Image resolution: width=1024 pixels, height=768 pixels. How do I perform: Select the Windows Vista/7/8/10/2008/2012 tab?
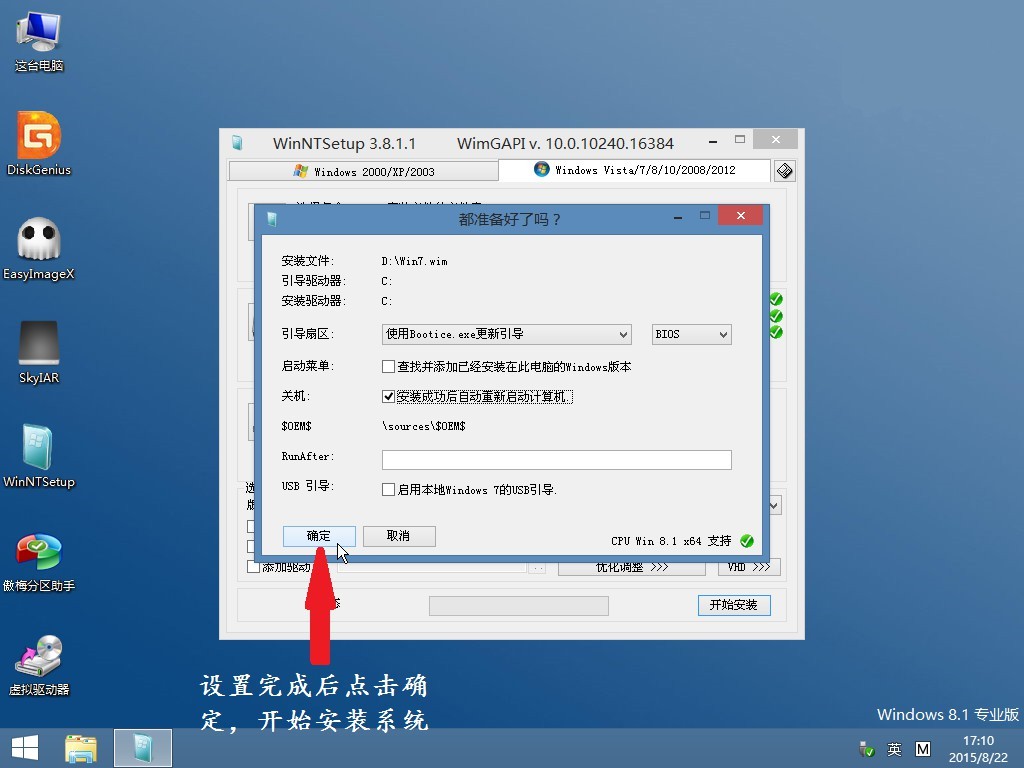pos(637,170)
